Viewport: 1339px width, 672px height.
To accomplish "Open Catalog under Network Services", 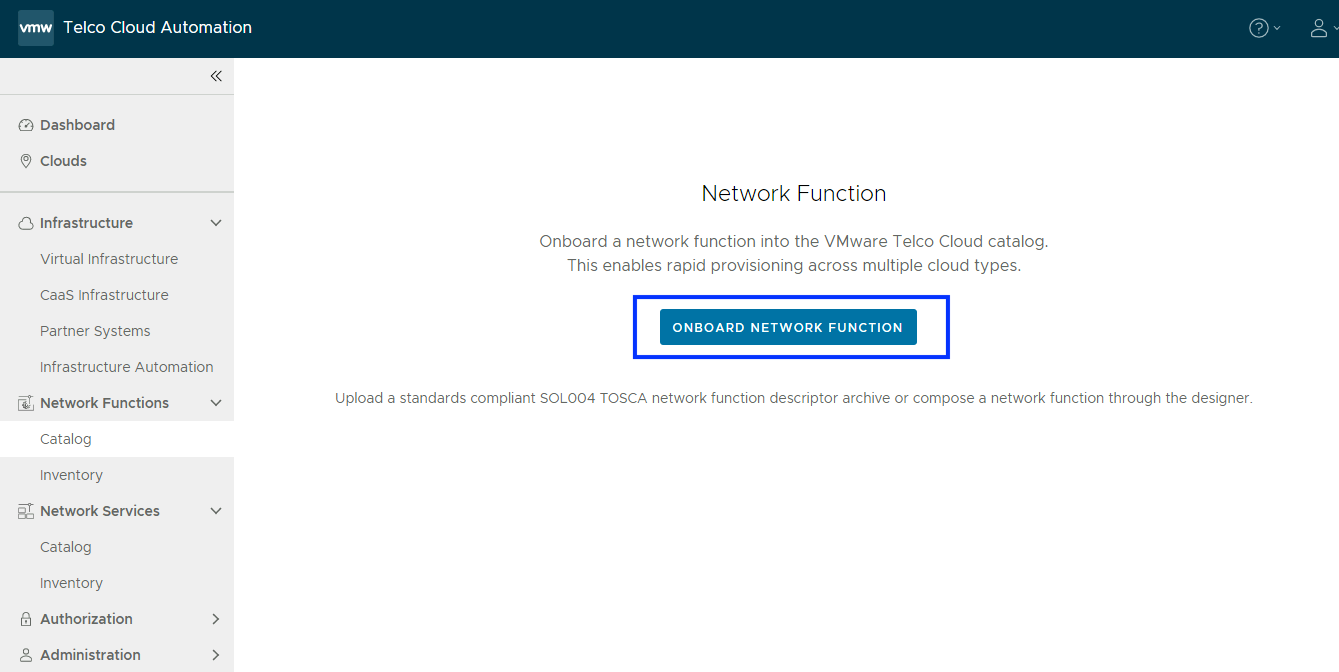I will (x=66, y=547).
